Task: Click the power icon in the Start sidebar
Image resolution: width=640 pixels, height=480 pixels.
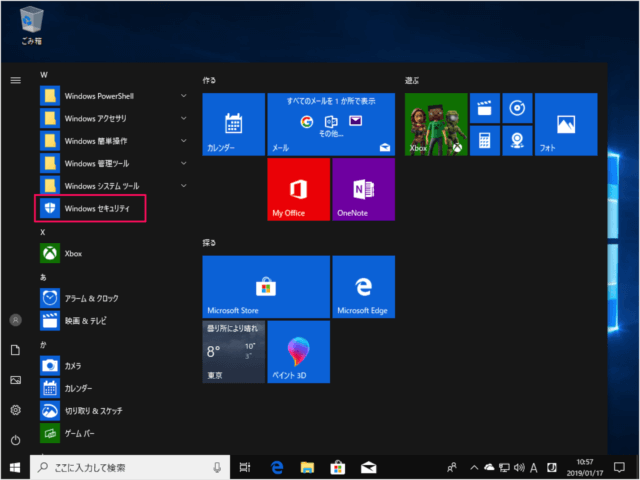Action: (x=15, y=439)
